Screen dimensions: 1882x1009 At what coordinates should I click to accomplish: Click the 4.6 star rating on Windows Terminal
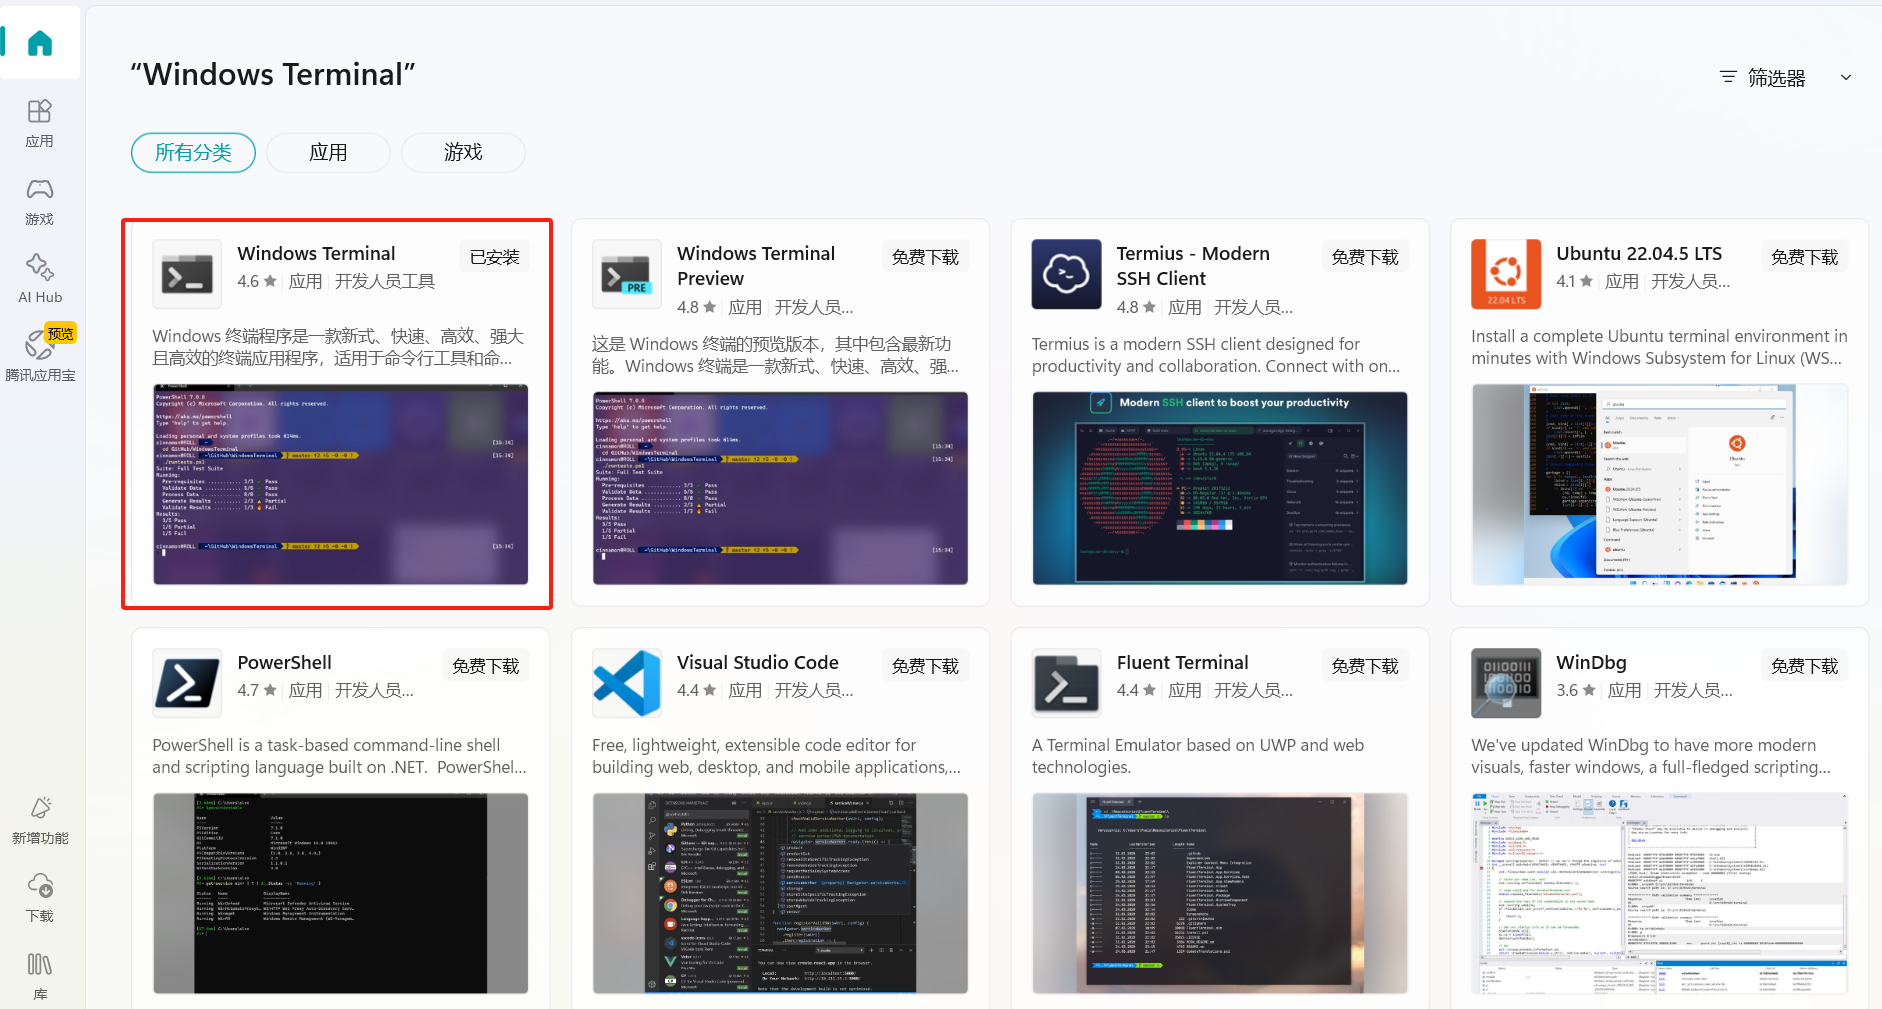click(x=257, y=281)
